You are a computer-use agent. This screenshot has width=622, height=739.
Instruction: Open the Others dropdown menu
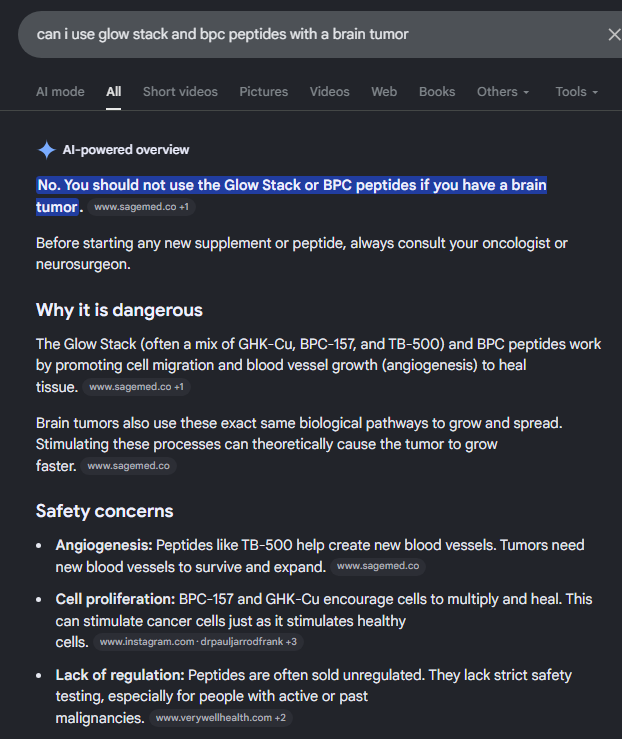click(503, 91)
